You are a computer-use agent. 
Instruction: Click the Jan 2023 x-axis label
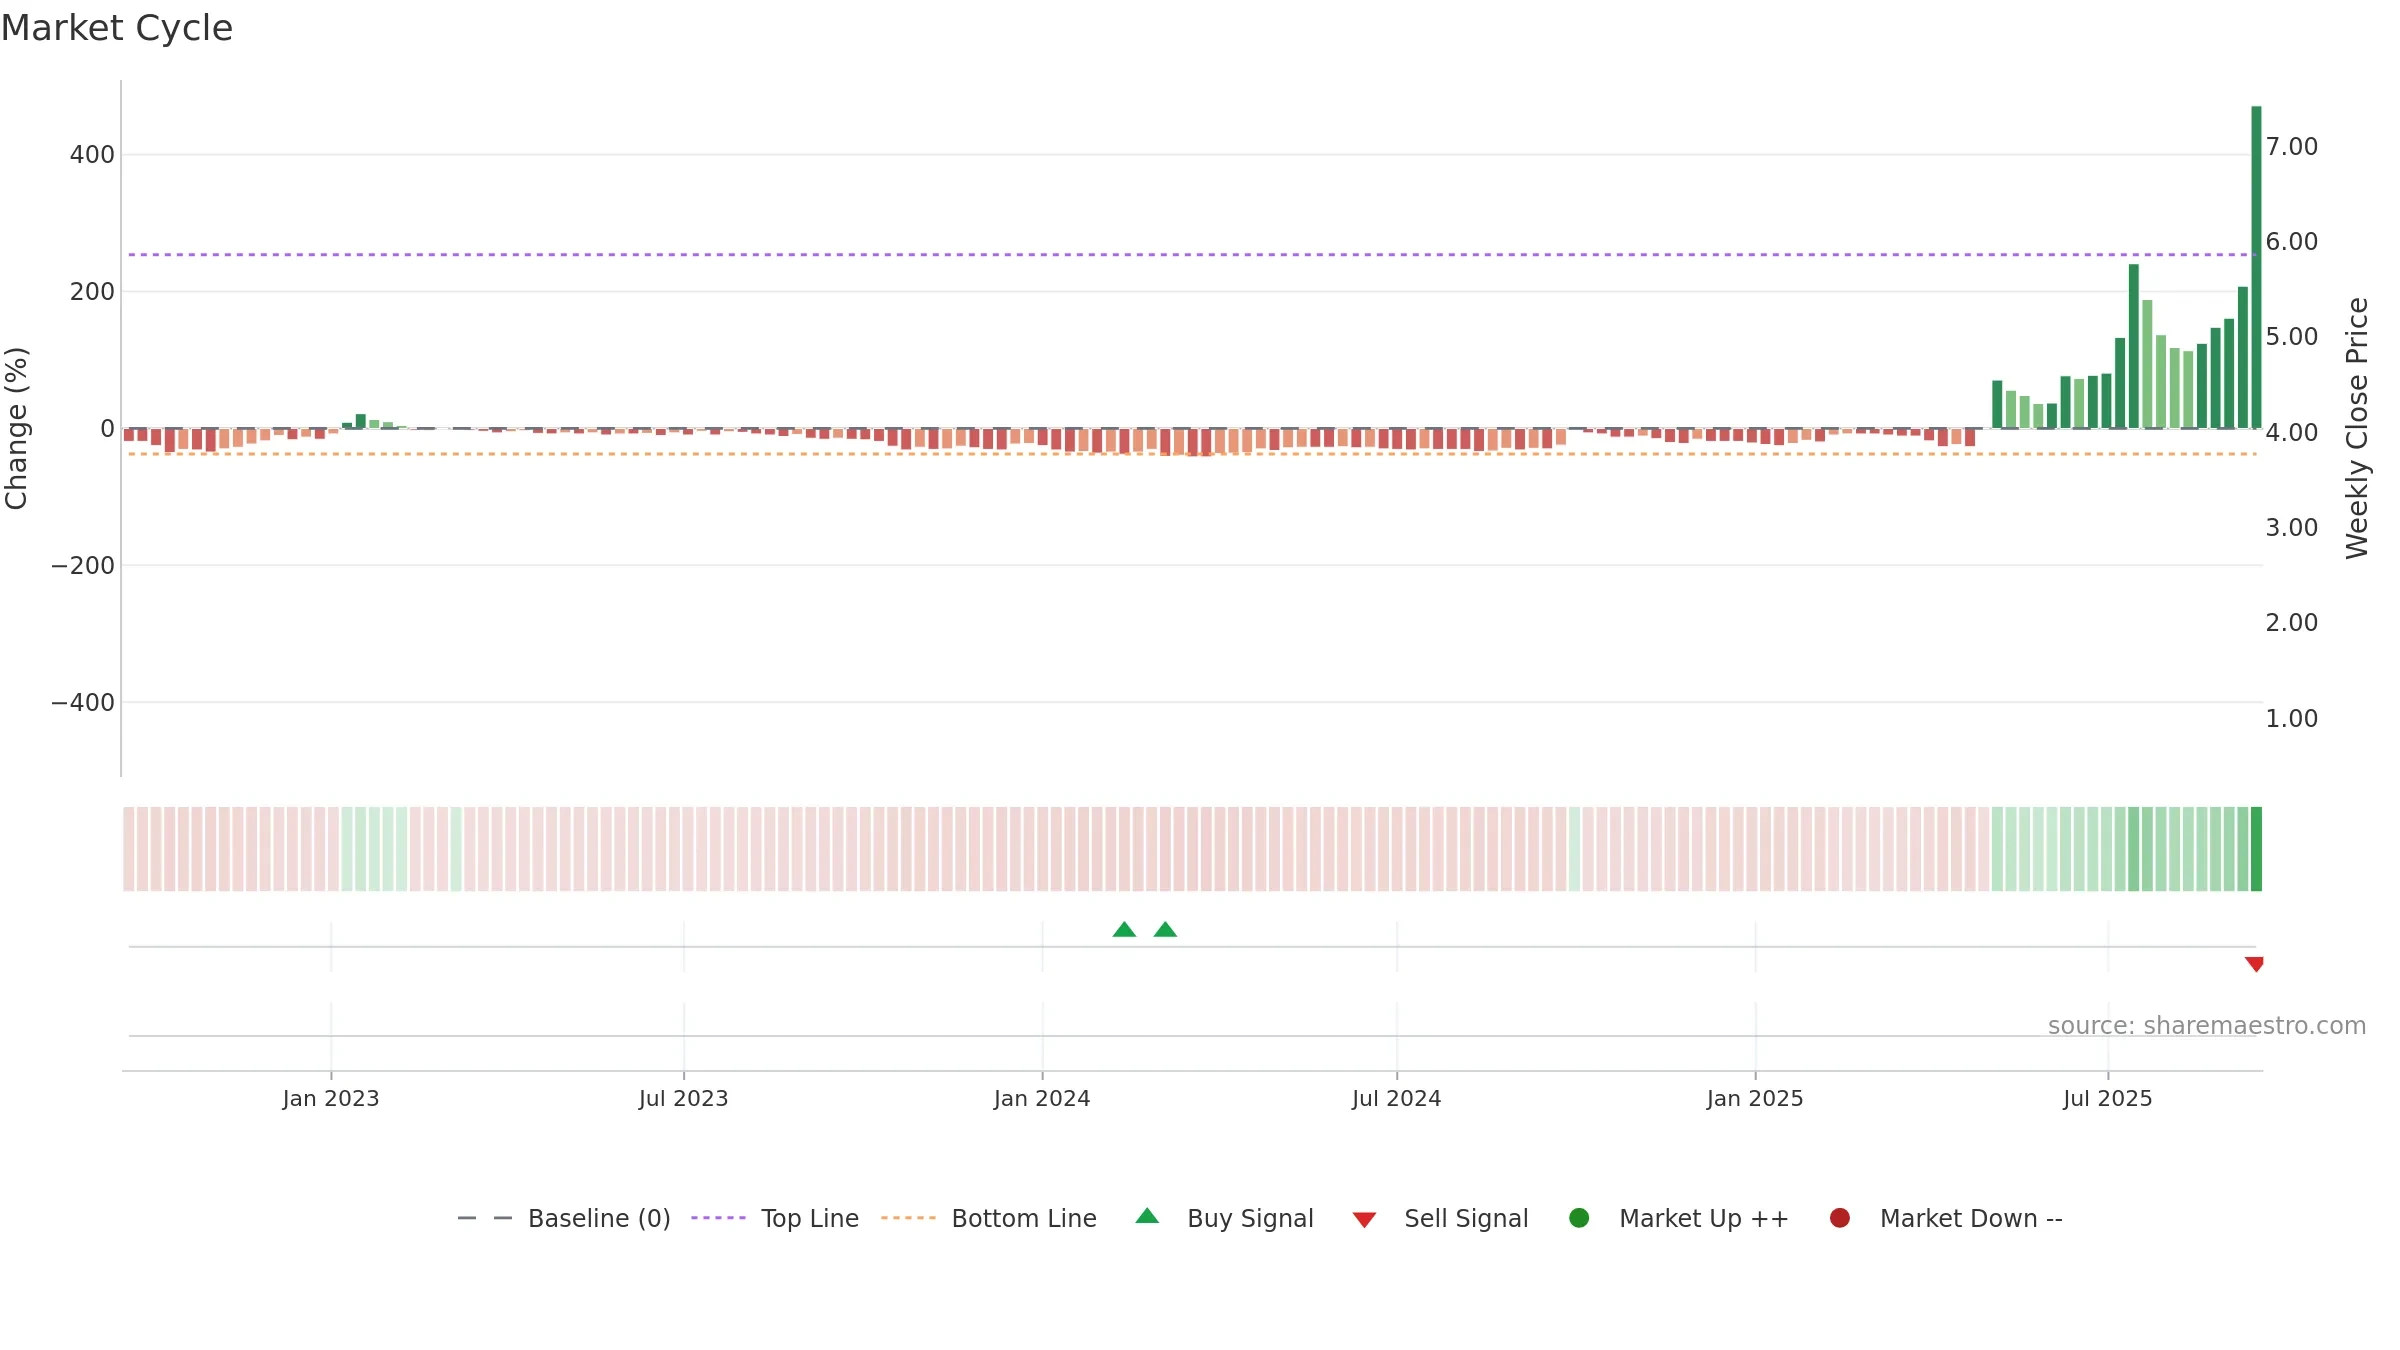point(331,1099)
